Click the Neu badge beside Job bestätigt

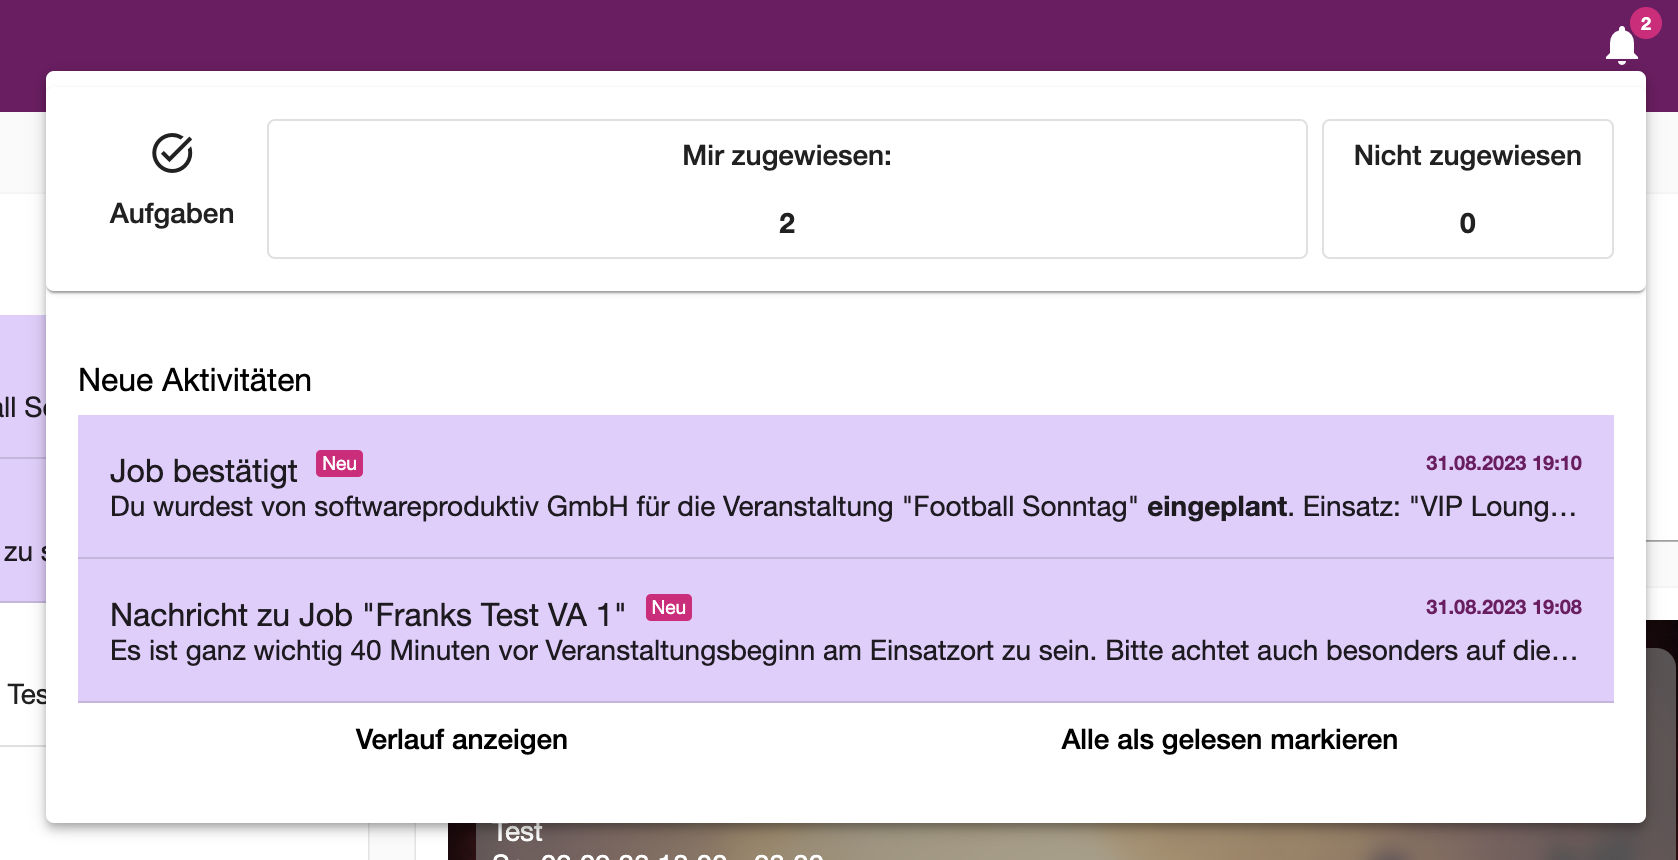tap(340, 464)
